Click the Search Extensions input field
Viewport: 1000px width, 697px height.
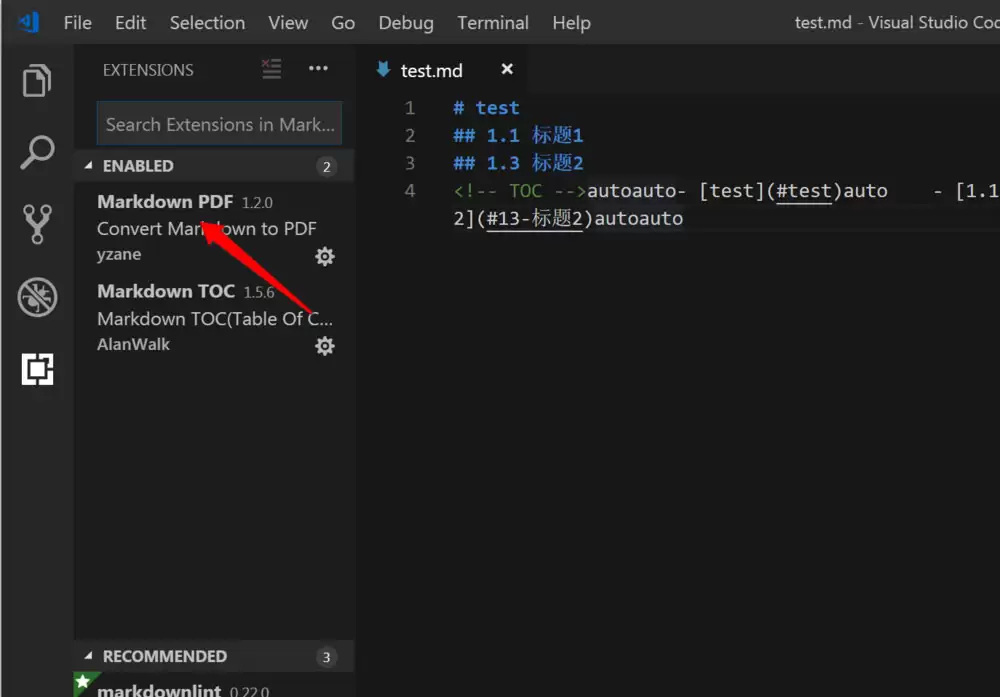tap(219, 123)
